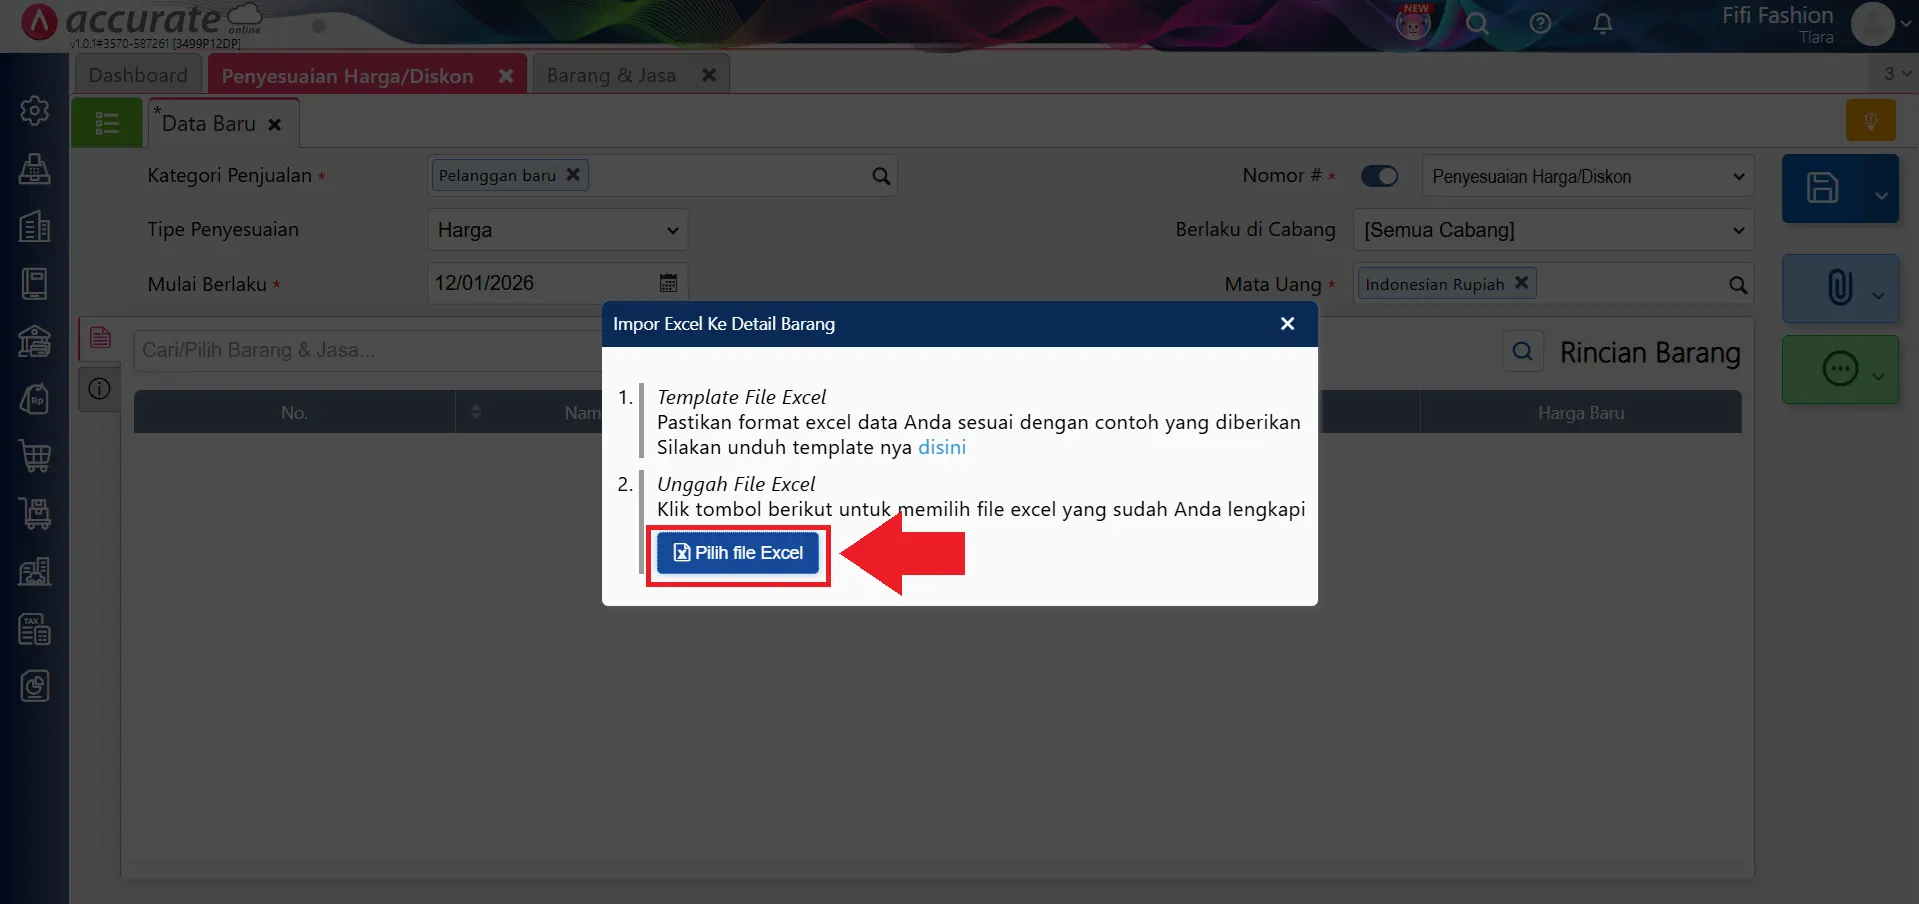Switch to the Barang & Jasa tab
1919x904 pixels.
pos(611,75)
